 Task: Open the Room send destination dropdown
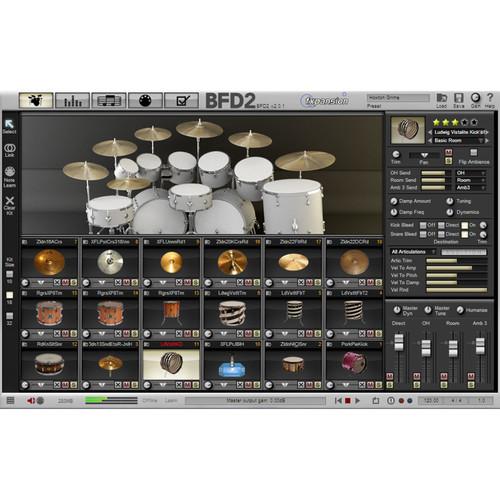pos(470,180)
